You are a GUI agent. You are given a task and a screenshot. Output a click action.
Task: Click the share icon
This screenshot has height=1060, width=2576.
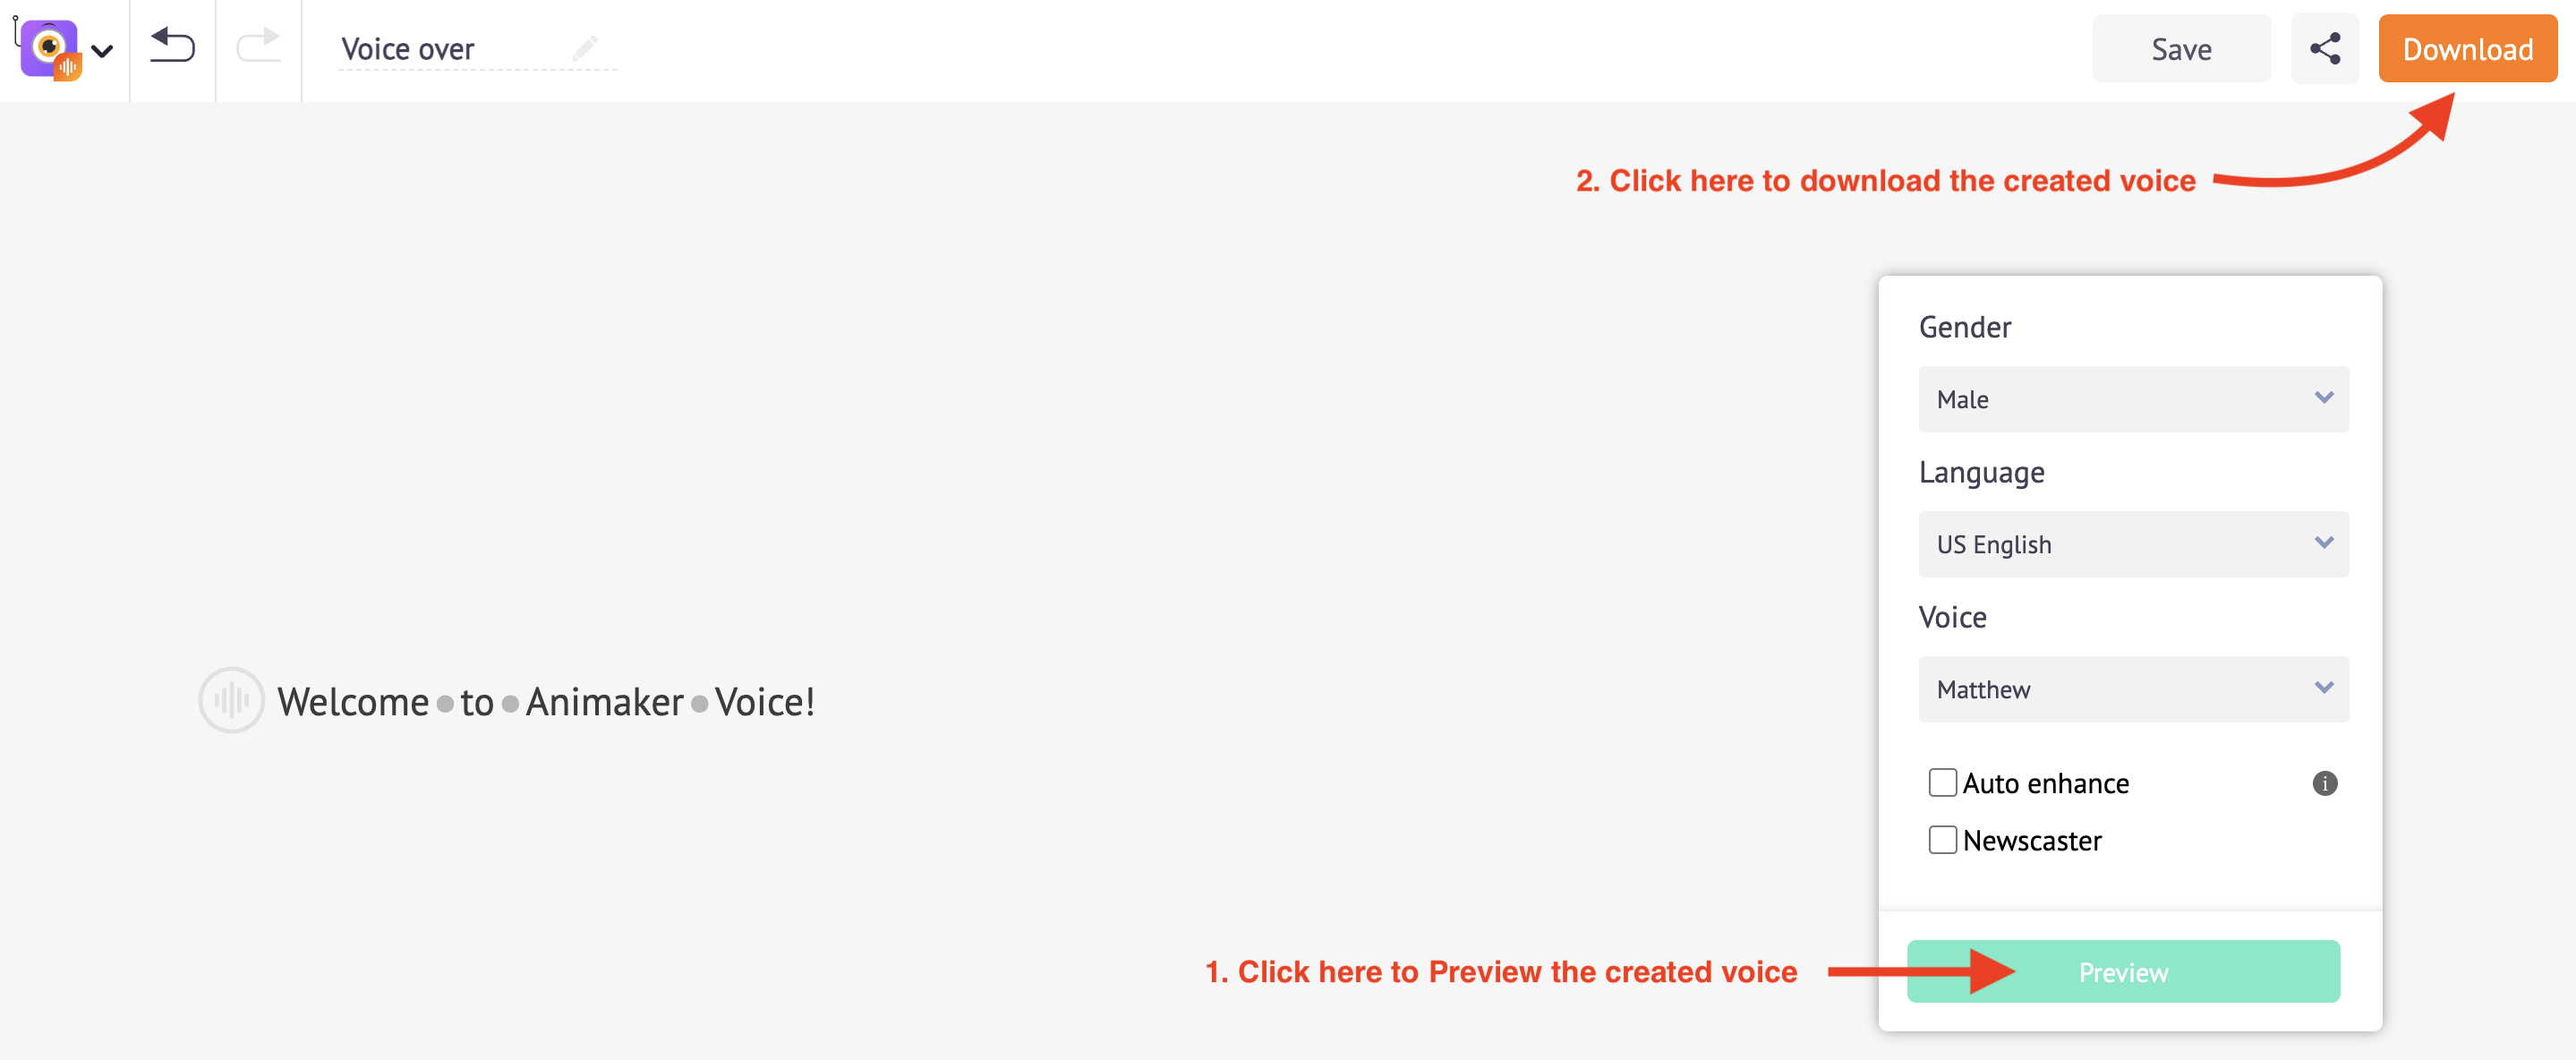pos(2324,49)
